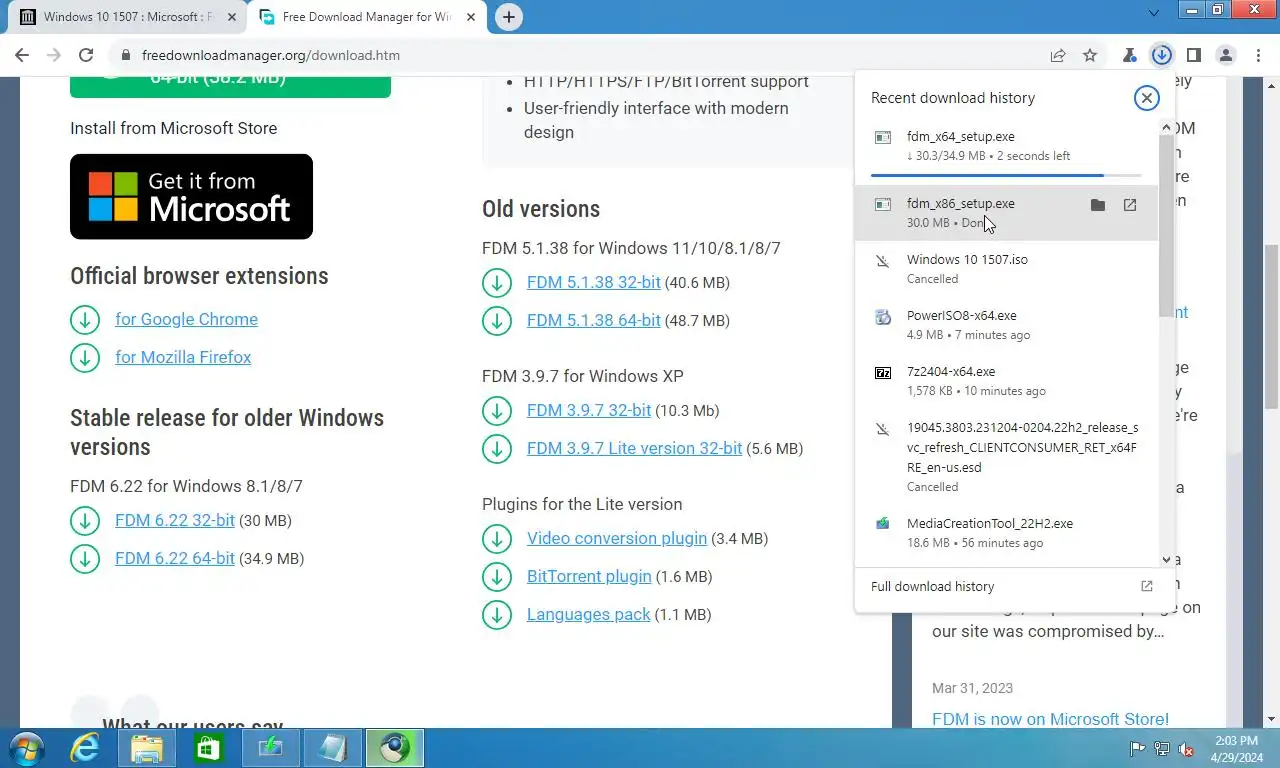This screenshot has height=768, width=1280.
Task: Download FDM 6.22 32-bit
Action: pyautogui.click(x=175, y=520)
